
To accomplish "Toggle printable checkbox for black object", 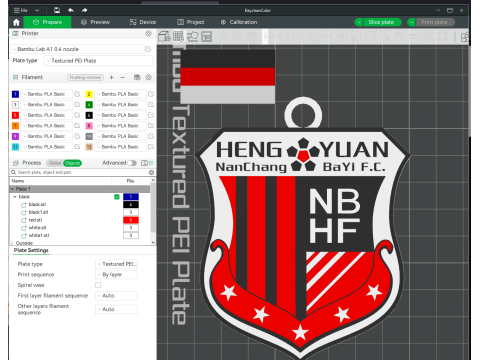I will pos(117,197).
